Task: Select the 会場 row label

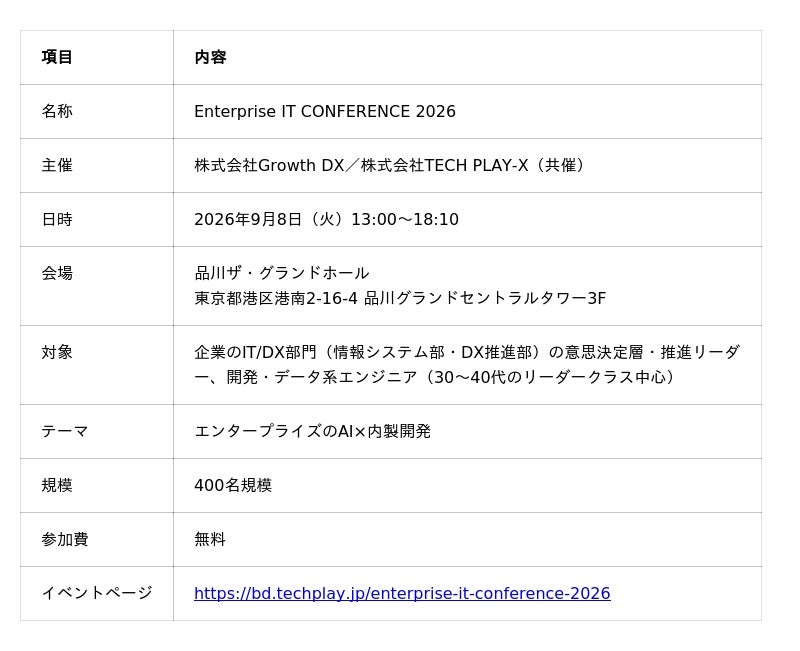Action: pyautogui.click(x=57, y=273)
